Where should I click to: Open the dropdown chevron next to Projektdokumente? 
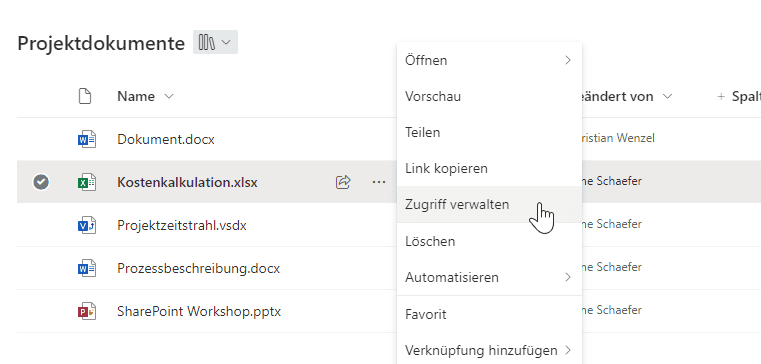(x=226, y=42)
